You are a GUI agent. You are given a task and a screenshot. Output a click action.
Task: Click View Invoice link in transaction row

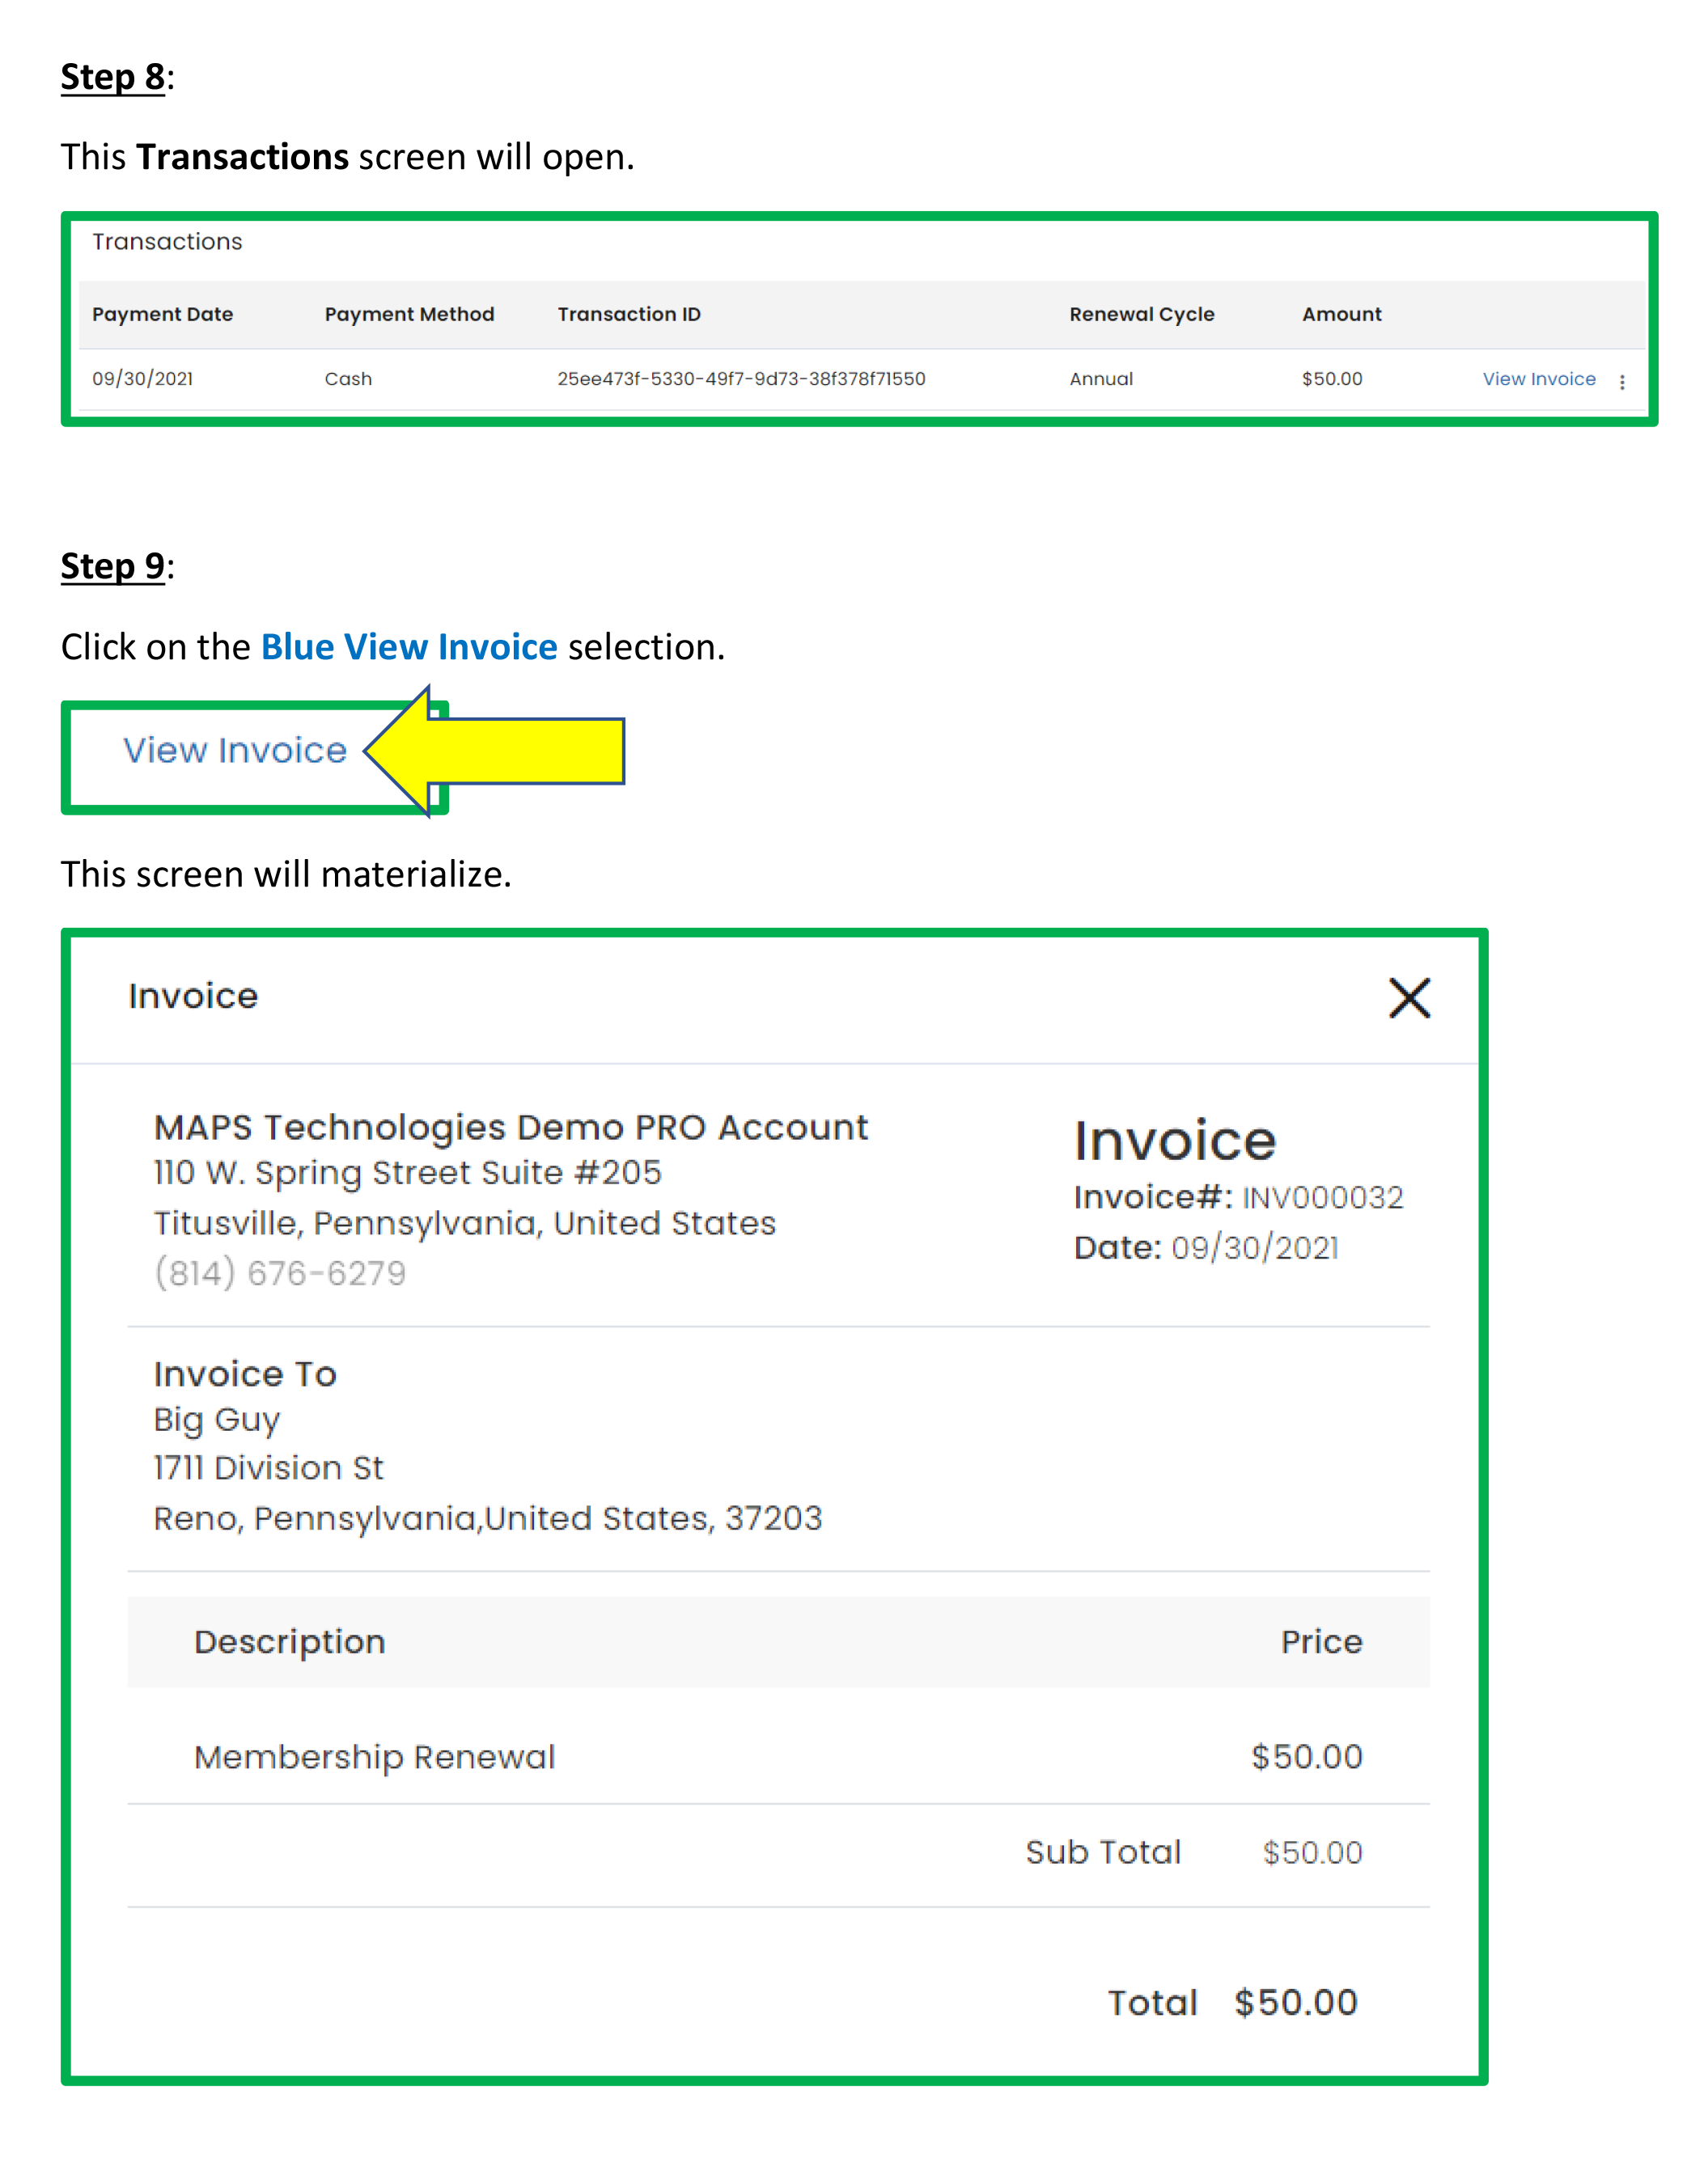point(1538,379)
